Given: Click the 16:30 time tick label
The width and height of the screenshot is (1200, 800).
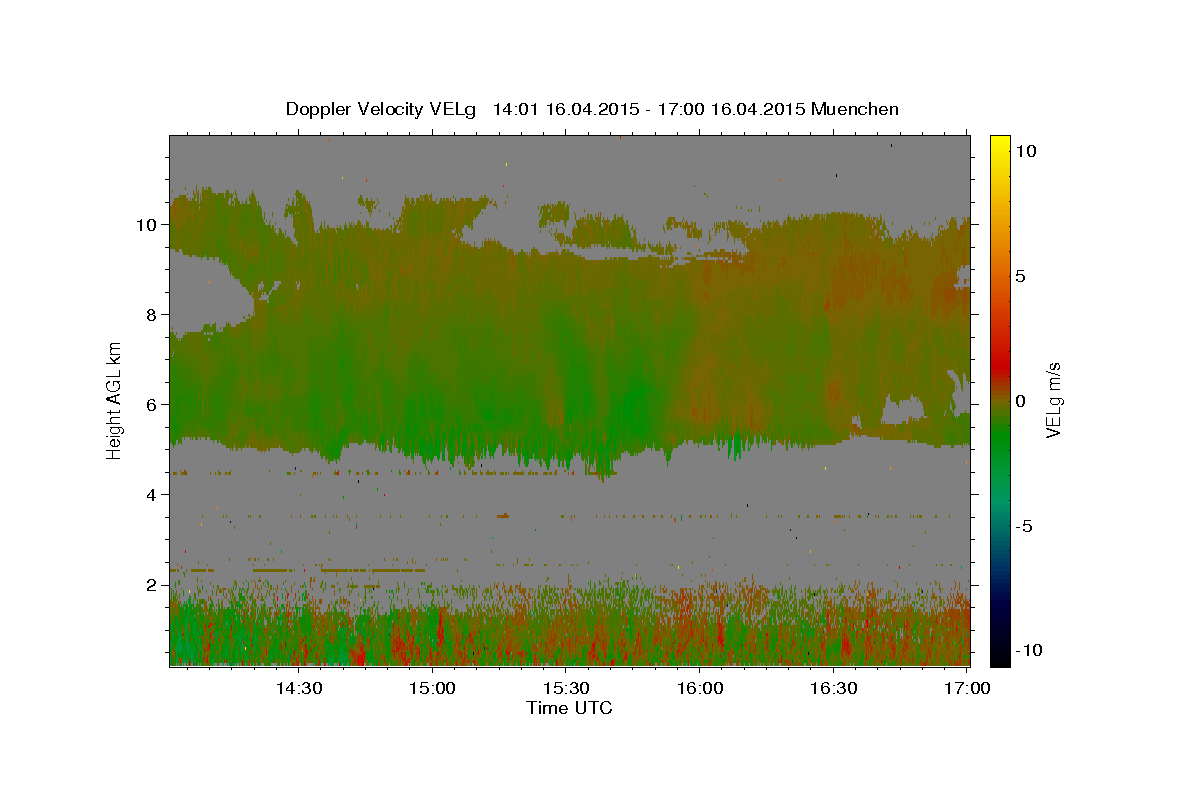Looking at the screenshot, I should [833, 689].
